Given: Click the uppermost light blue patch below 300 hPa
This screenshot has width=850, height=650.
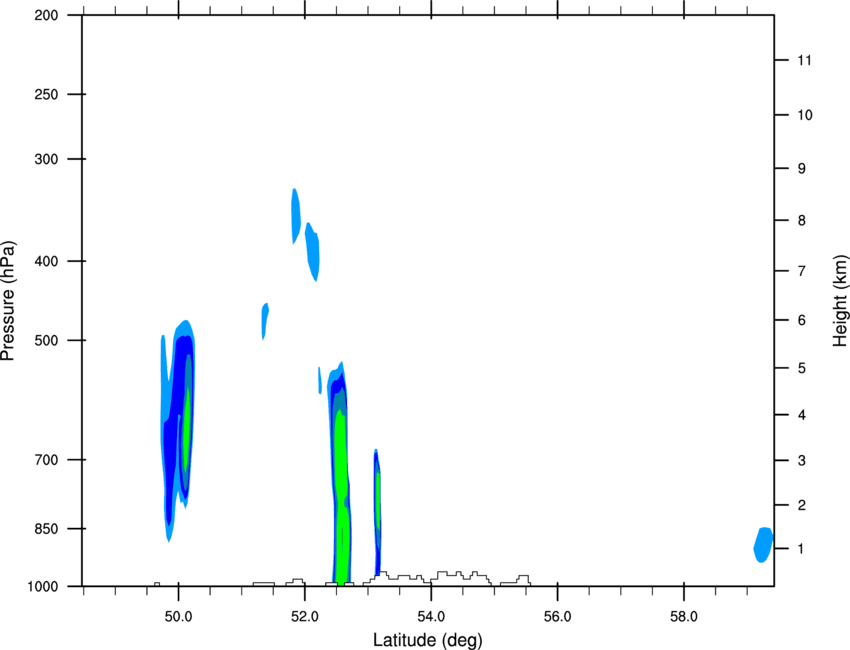Looking at the screenshot, I should click(295, 216).
